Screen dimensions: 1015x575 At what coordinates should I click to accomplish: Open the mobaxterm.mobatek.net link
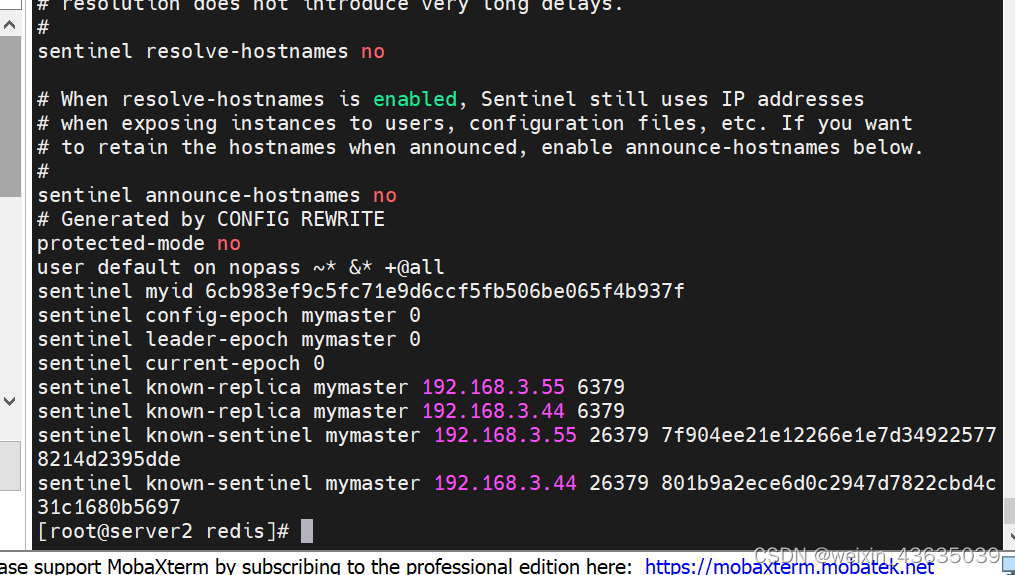(x=789, y=567)
